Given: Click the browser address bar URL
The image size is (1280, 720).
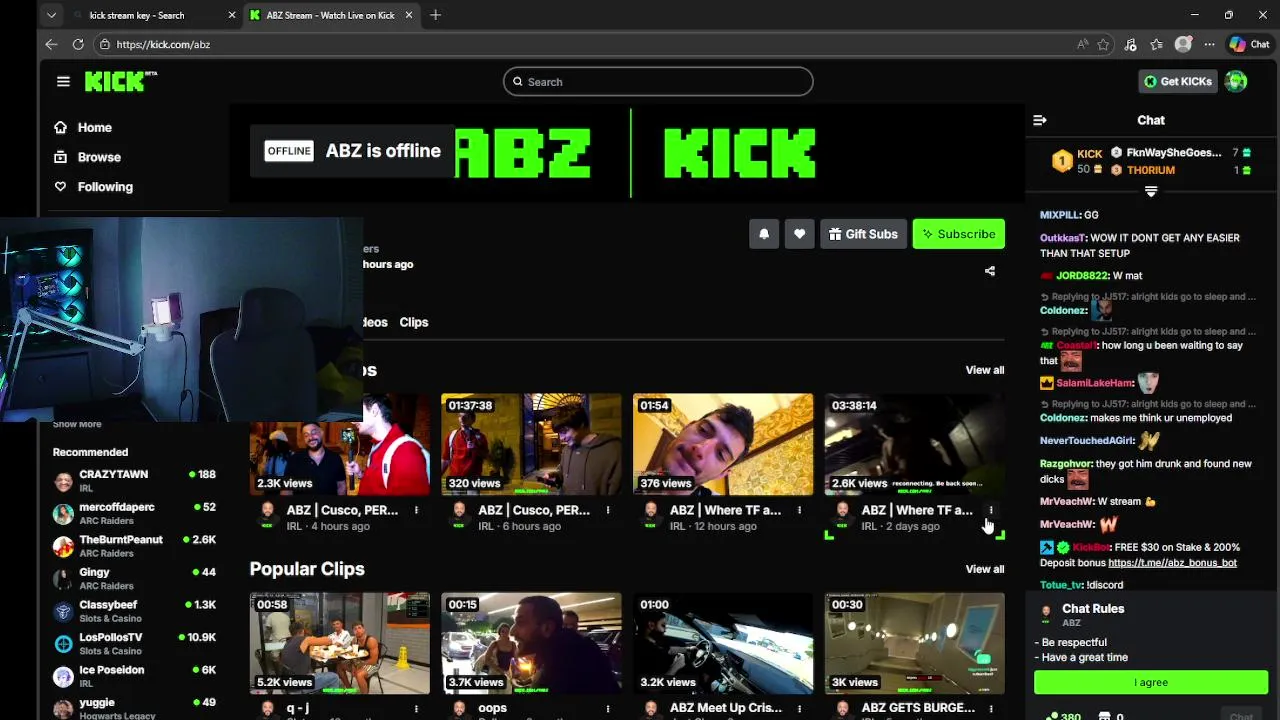Looking at the screenshot, I should [163, 44].
